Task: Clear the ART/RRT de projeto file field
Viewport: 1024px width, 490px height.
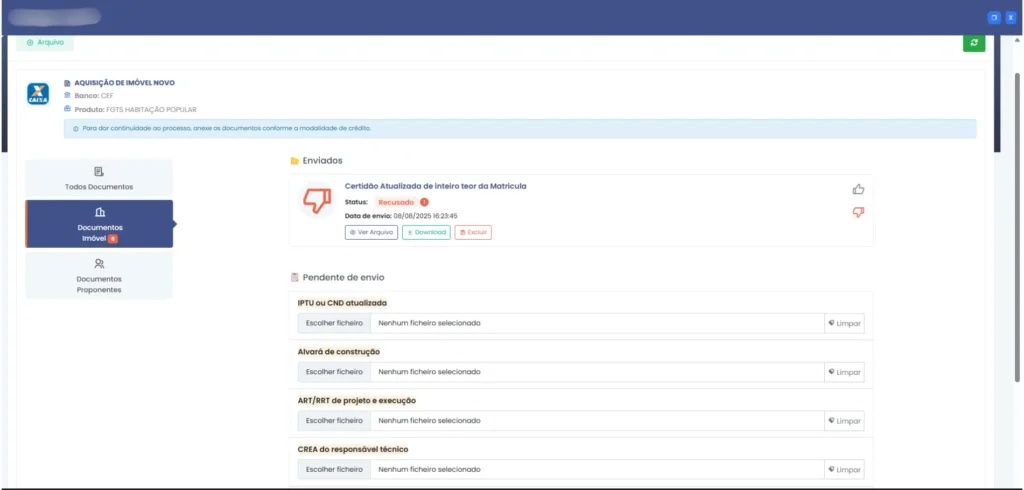Action: pyautogui.click(x=844, y=421)
